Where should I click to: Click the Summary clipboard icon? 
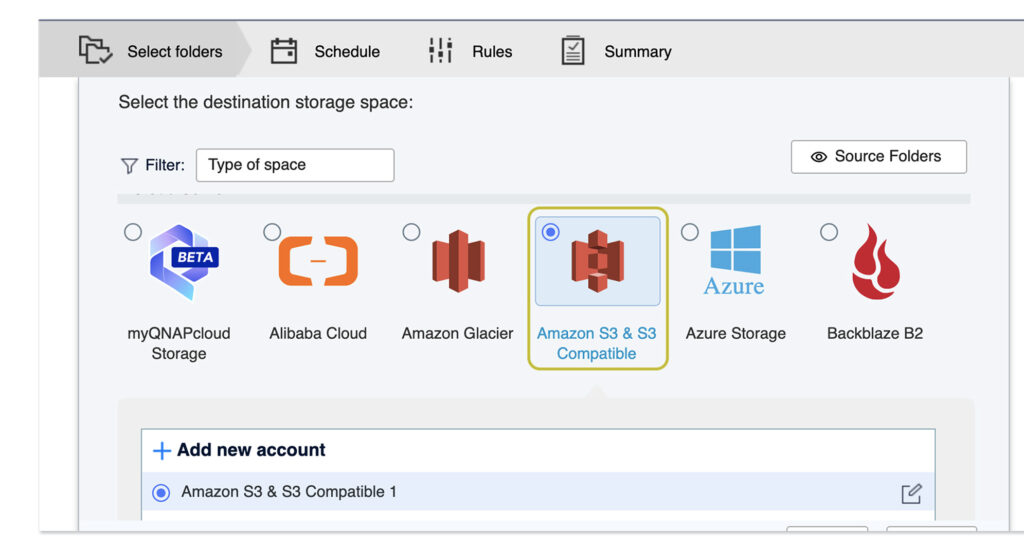[573, 50]
